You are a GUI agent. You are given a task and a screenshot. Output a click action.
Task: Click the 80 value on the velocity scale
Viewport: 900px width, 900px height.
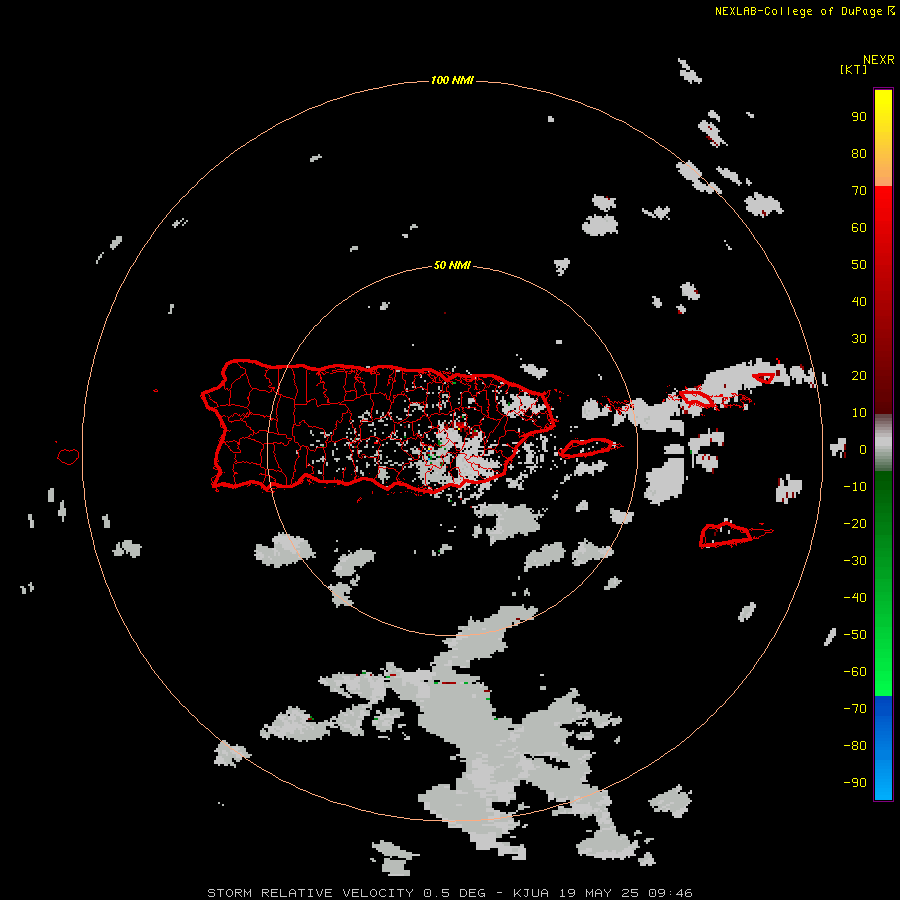[859, 154]
